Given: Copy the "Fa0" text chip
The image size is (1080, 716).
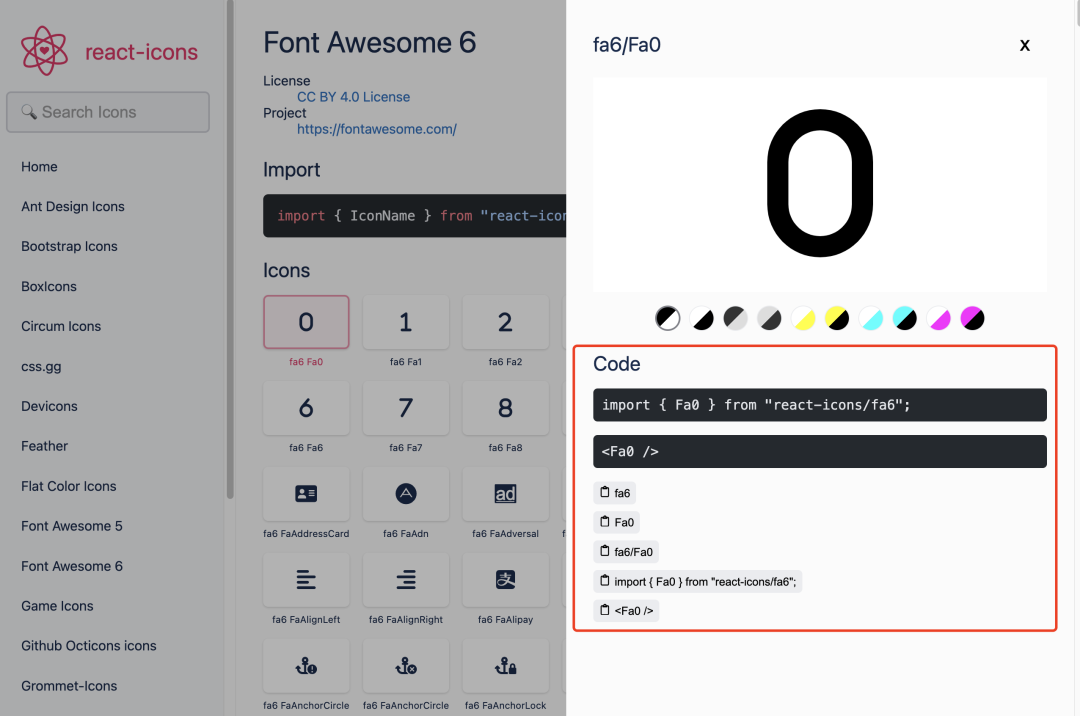Looking at the screenshot, I should click(616, 523).
